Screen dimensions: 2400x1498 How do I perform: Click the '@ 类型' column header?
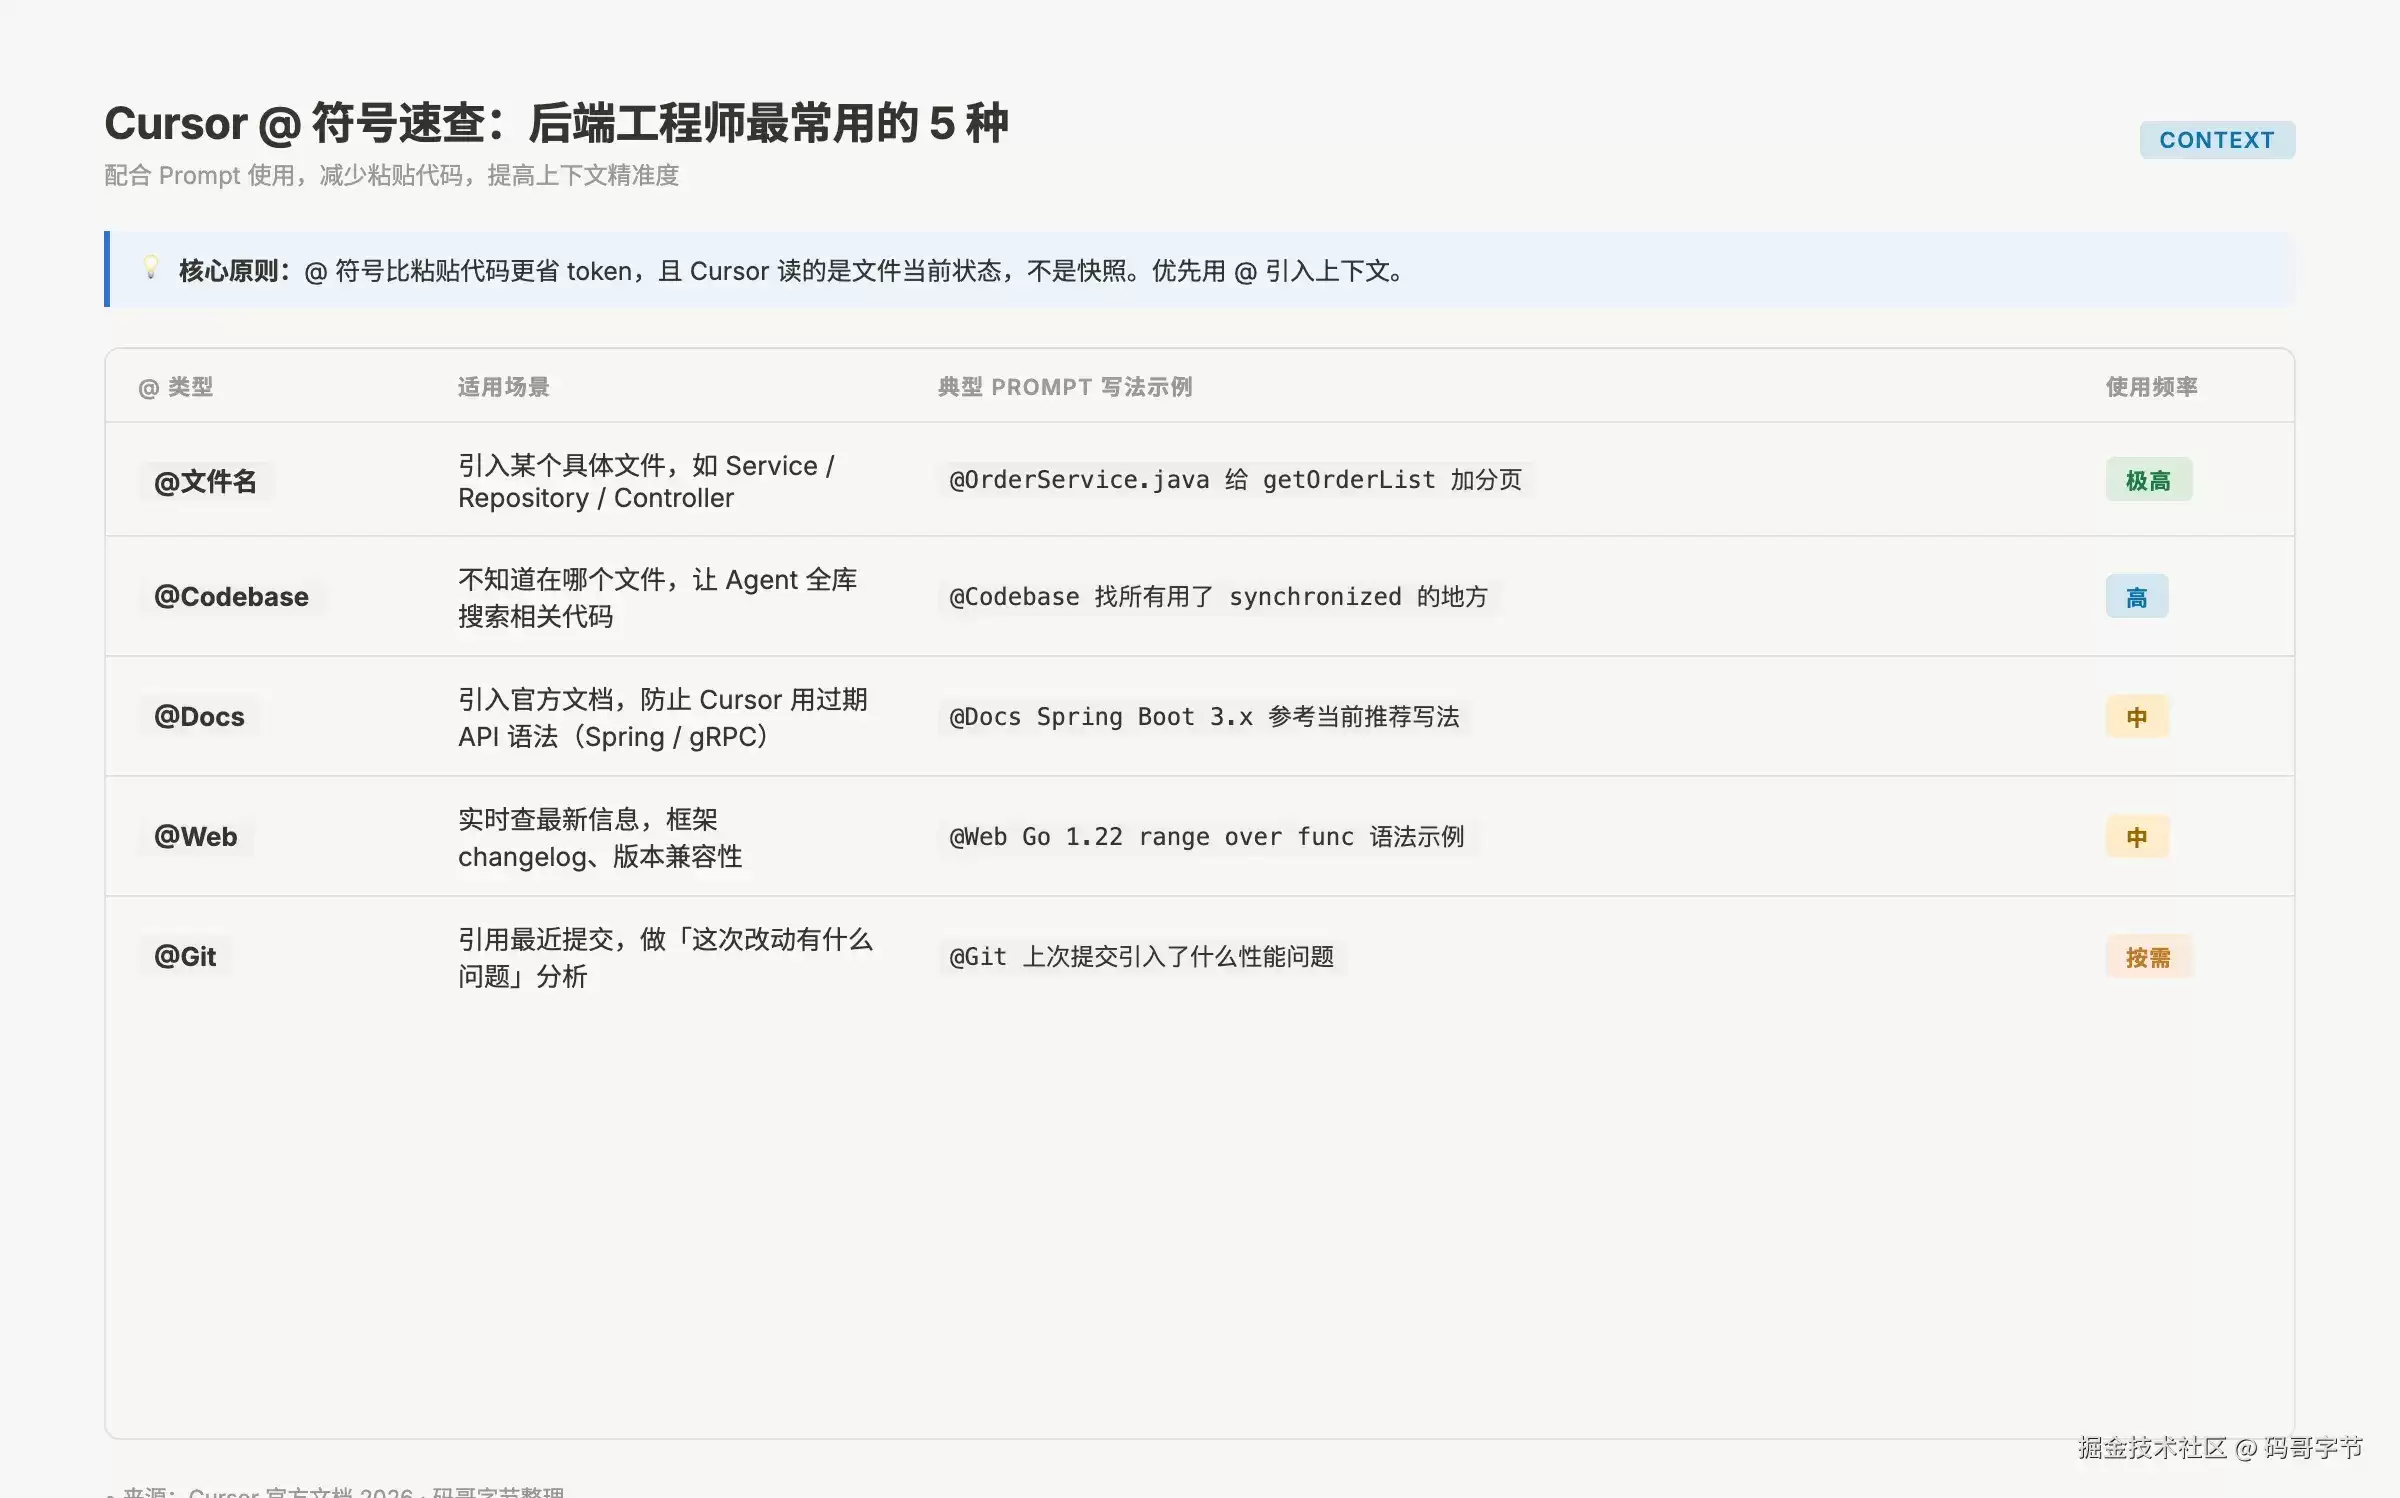pos(175,387)
